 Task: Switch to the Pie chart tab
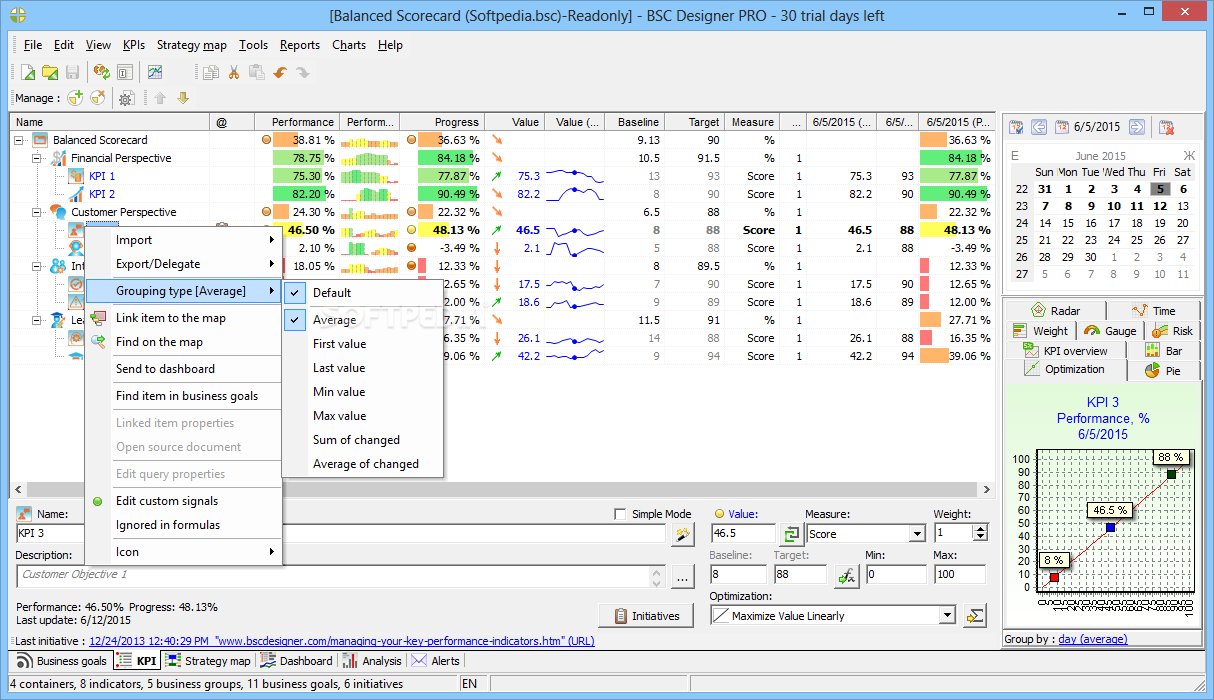click(1163, 370)
